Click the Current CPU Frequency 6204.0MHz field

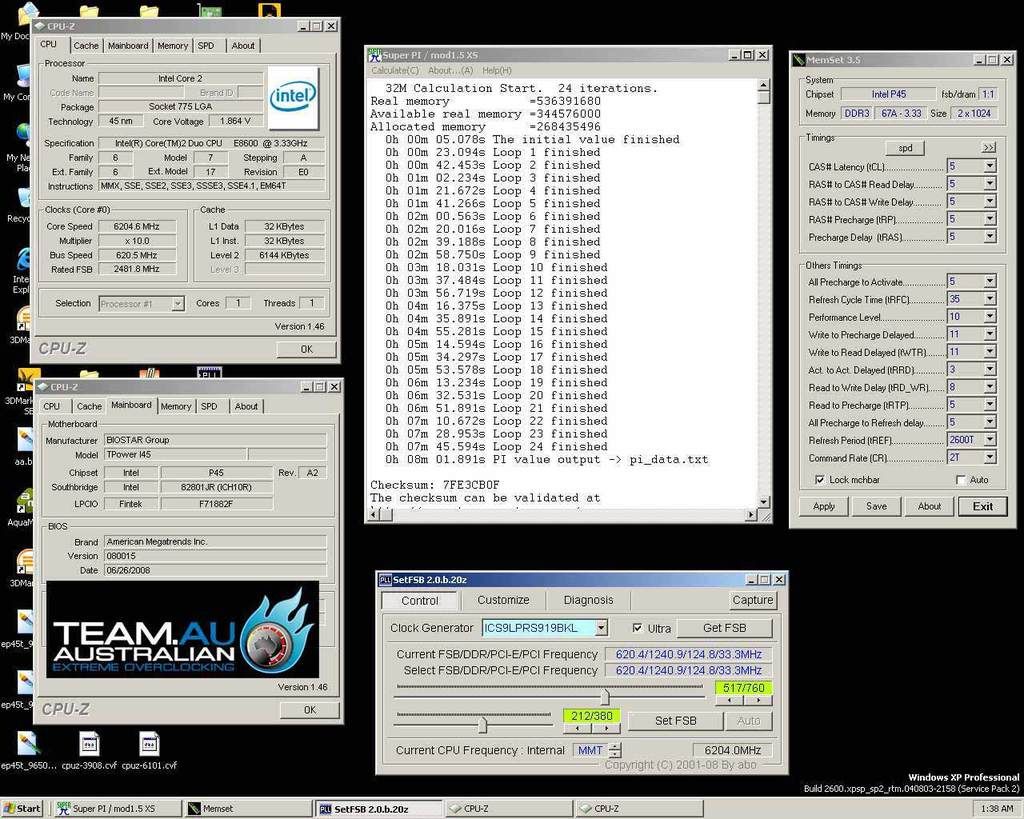(x=733, y=750)
